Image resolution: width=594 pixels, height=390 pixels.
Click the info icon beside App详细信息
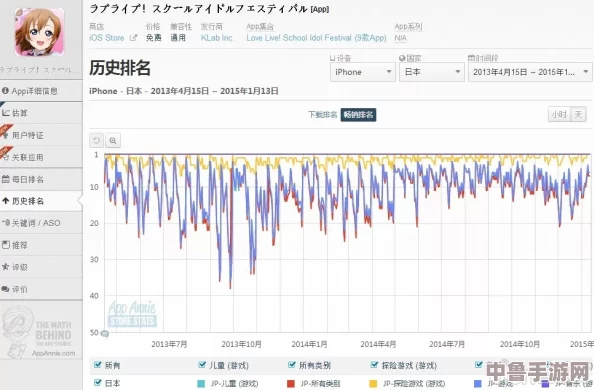(x=5, y=91)
